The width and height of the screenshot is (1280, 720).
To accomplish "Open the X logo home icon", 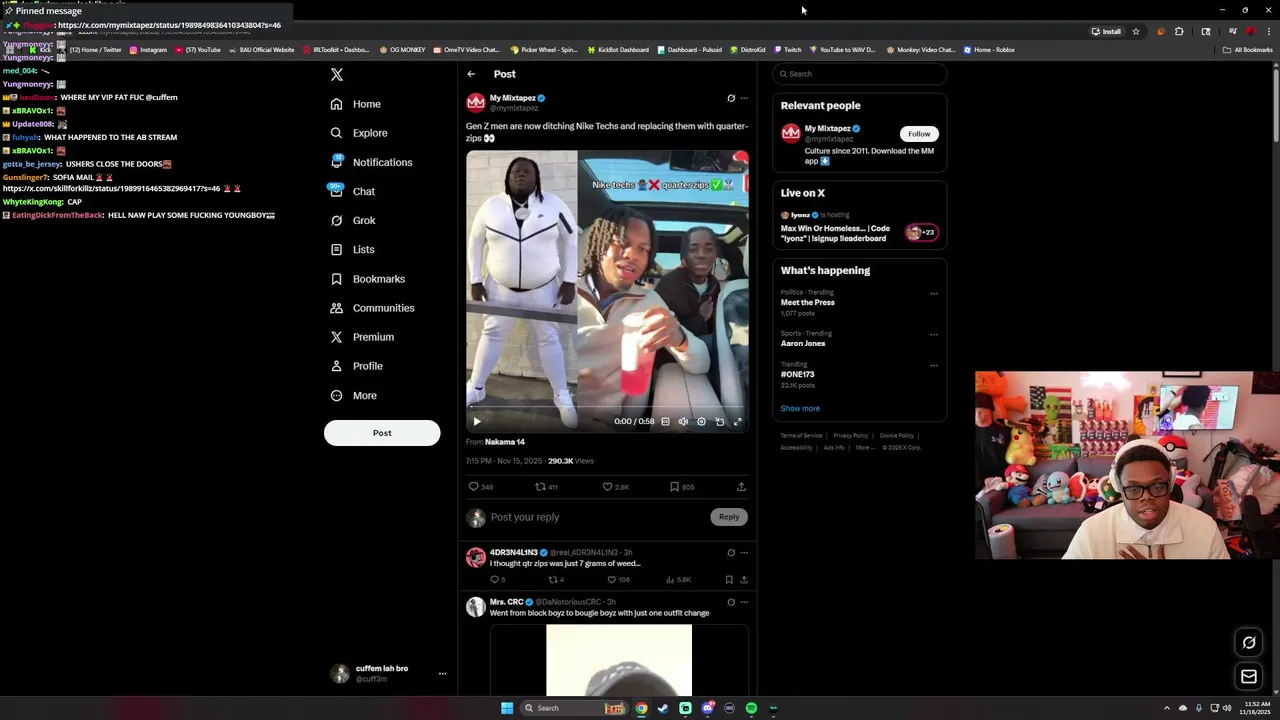I will point(337,75).
